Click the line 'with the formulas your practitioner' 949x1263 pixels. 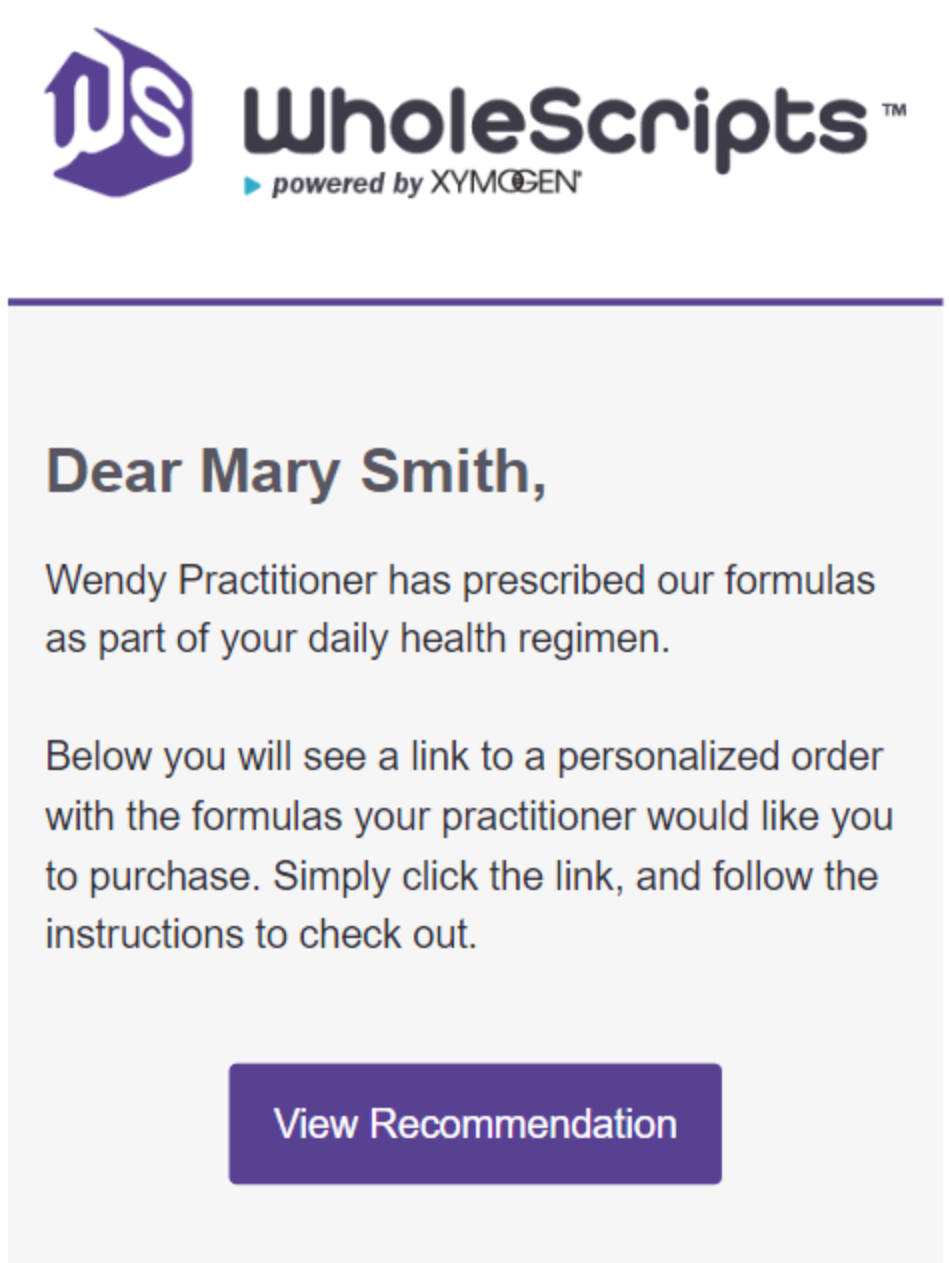[469, 817]
